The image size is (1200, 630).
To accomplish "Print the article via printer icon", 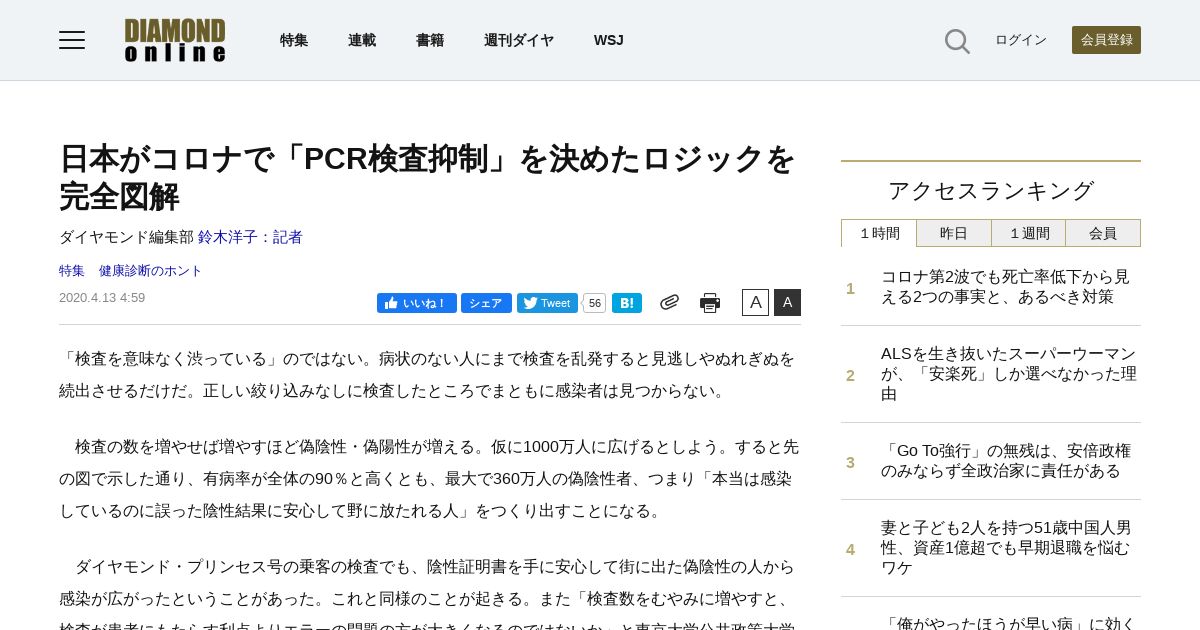I will tap(710, 303).
